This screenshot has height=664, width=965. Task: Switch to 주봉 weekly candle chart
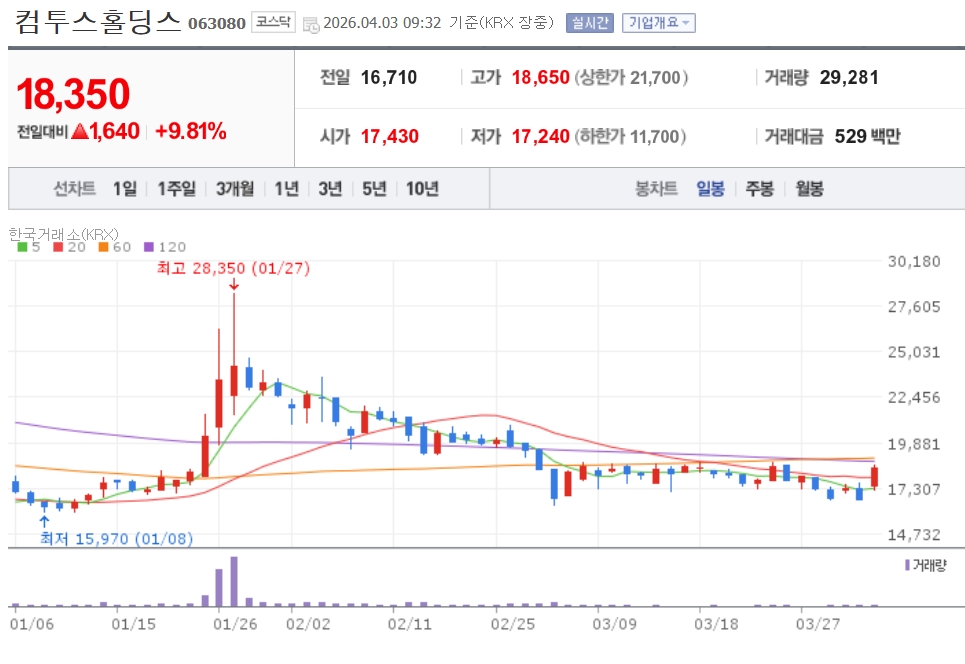pyautogui.click(x=759, y=188)
